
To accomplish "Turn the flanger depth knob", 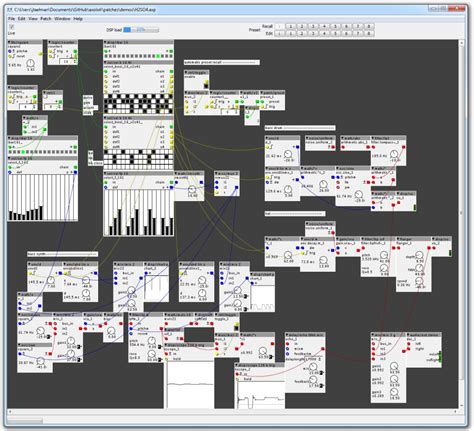I will (419, 256).
